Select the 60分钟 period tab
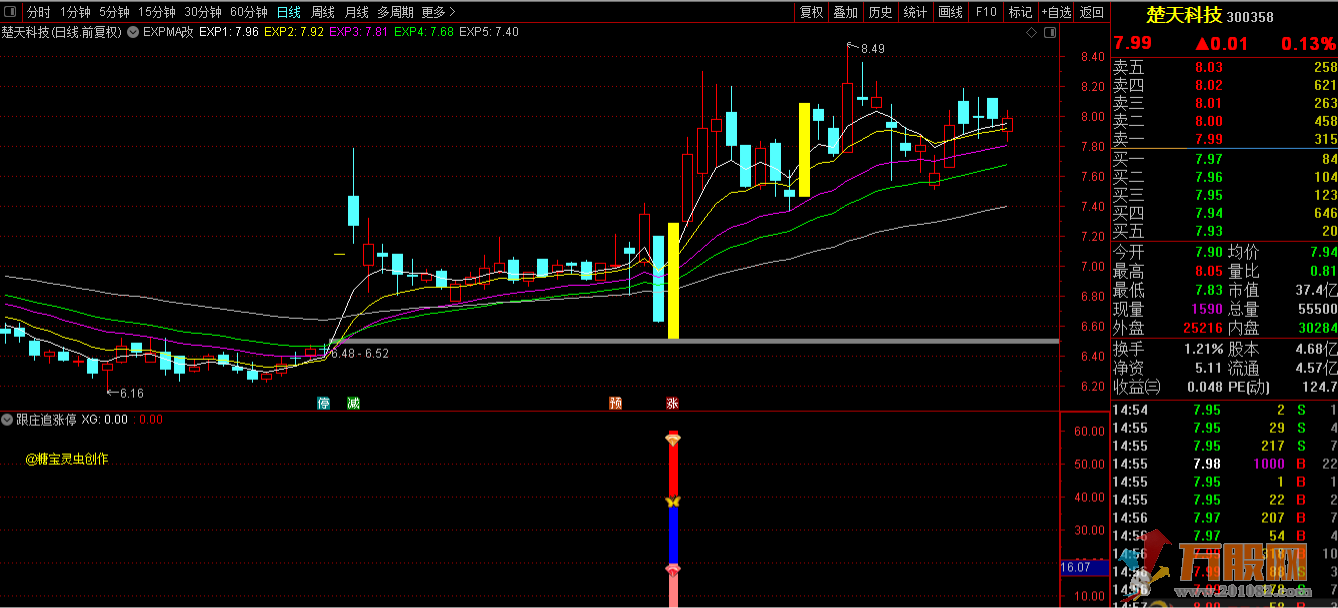1338x608 pixels. pos(248,12)
